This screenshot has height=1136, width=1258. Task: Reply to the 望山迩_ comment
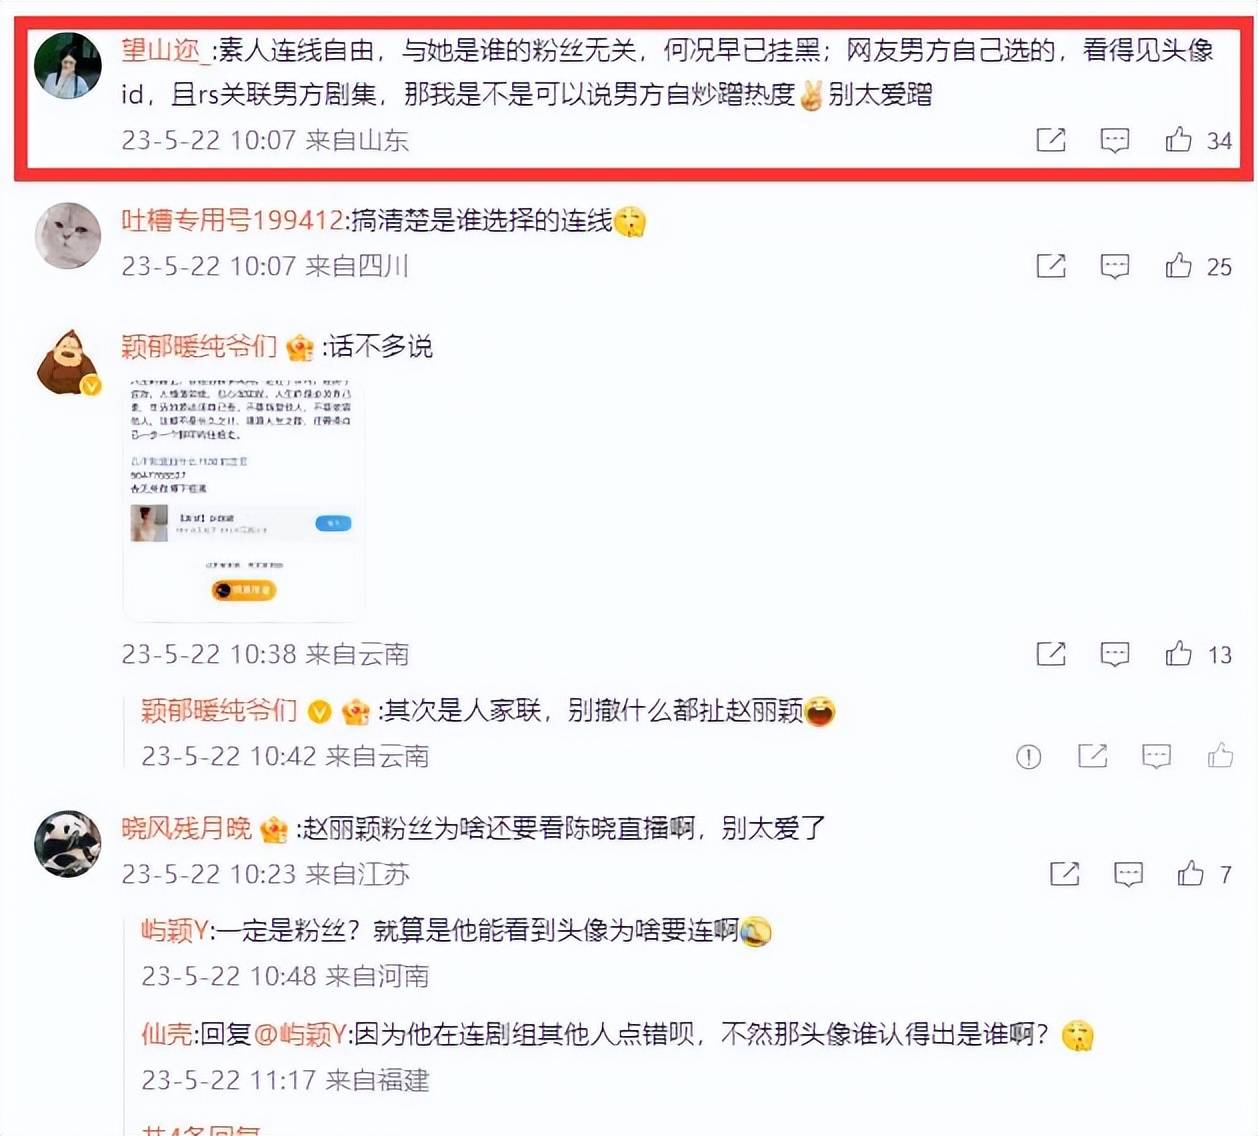(1115, 140)
